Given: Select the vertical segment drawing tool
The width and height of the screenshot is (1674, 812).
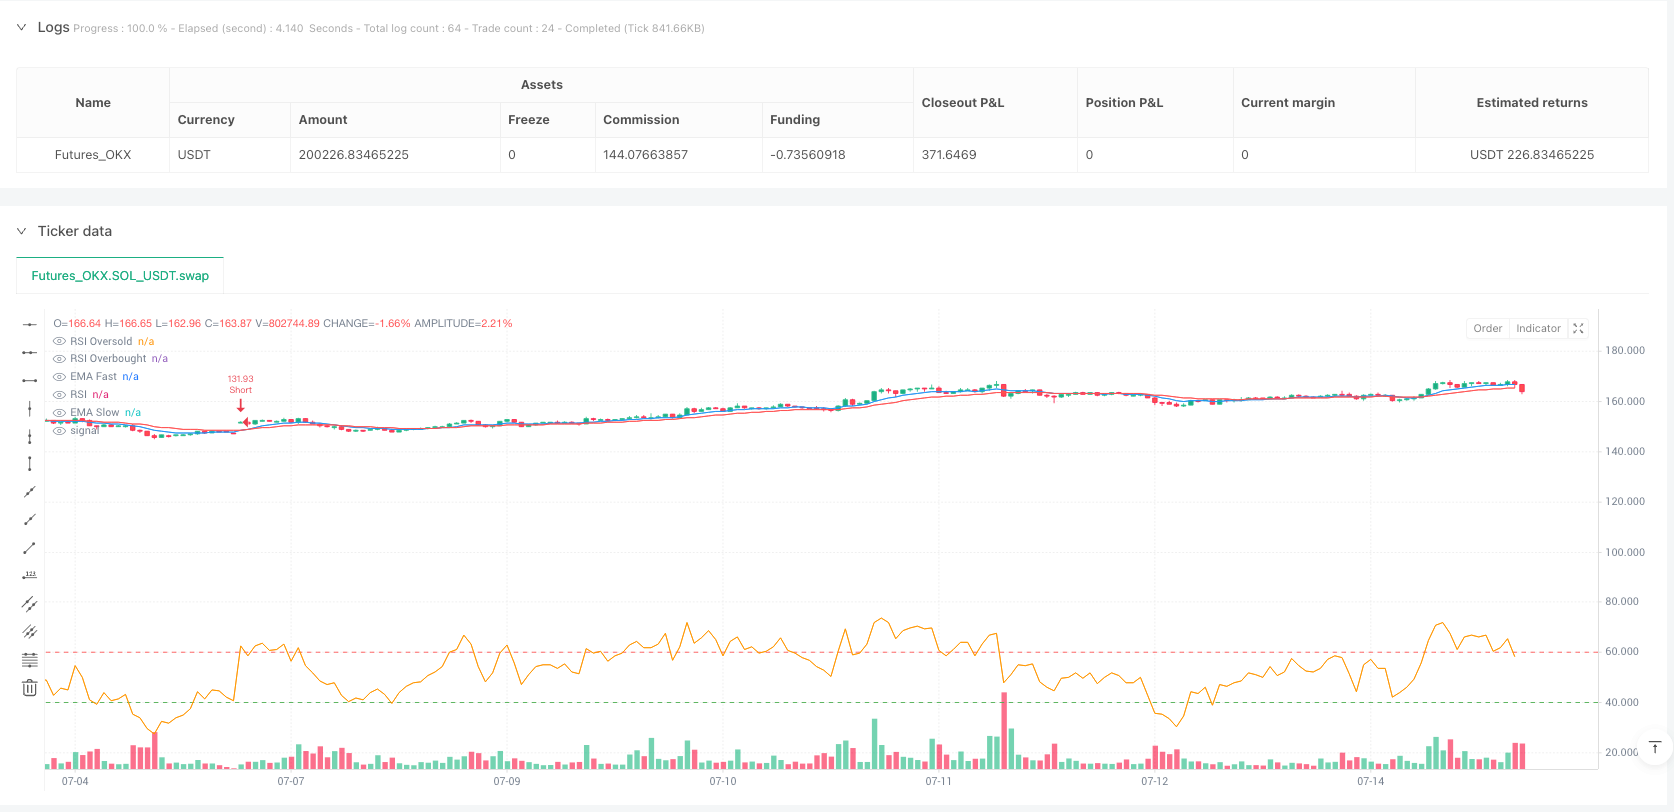Looking at the screenshot, I should tap(30, 464).
